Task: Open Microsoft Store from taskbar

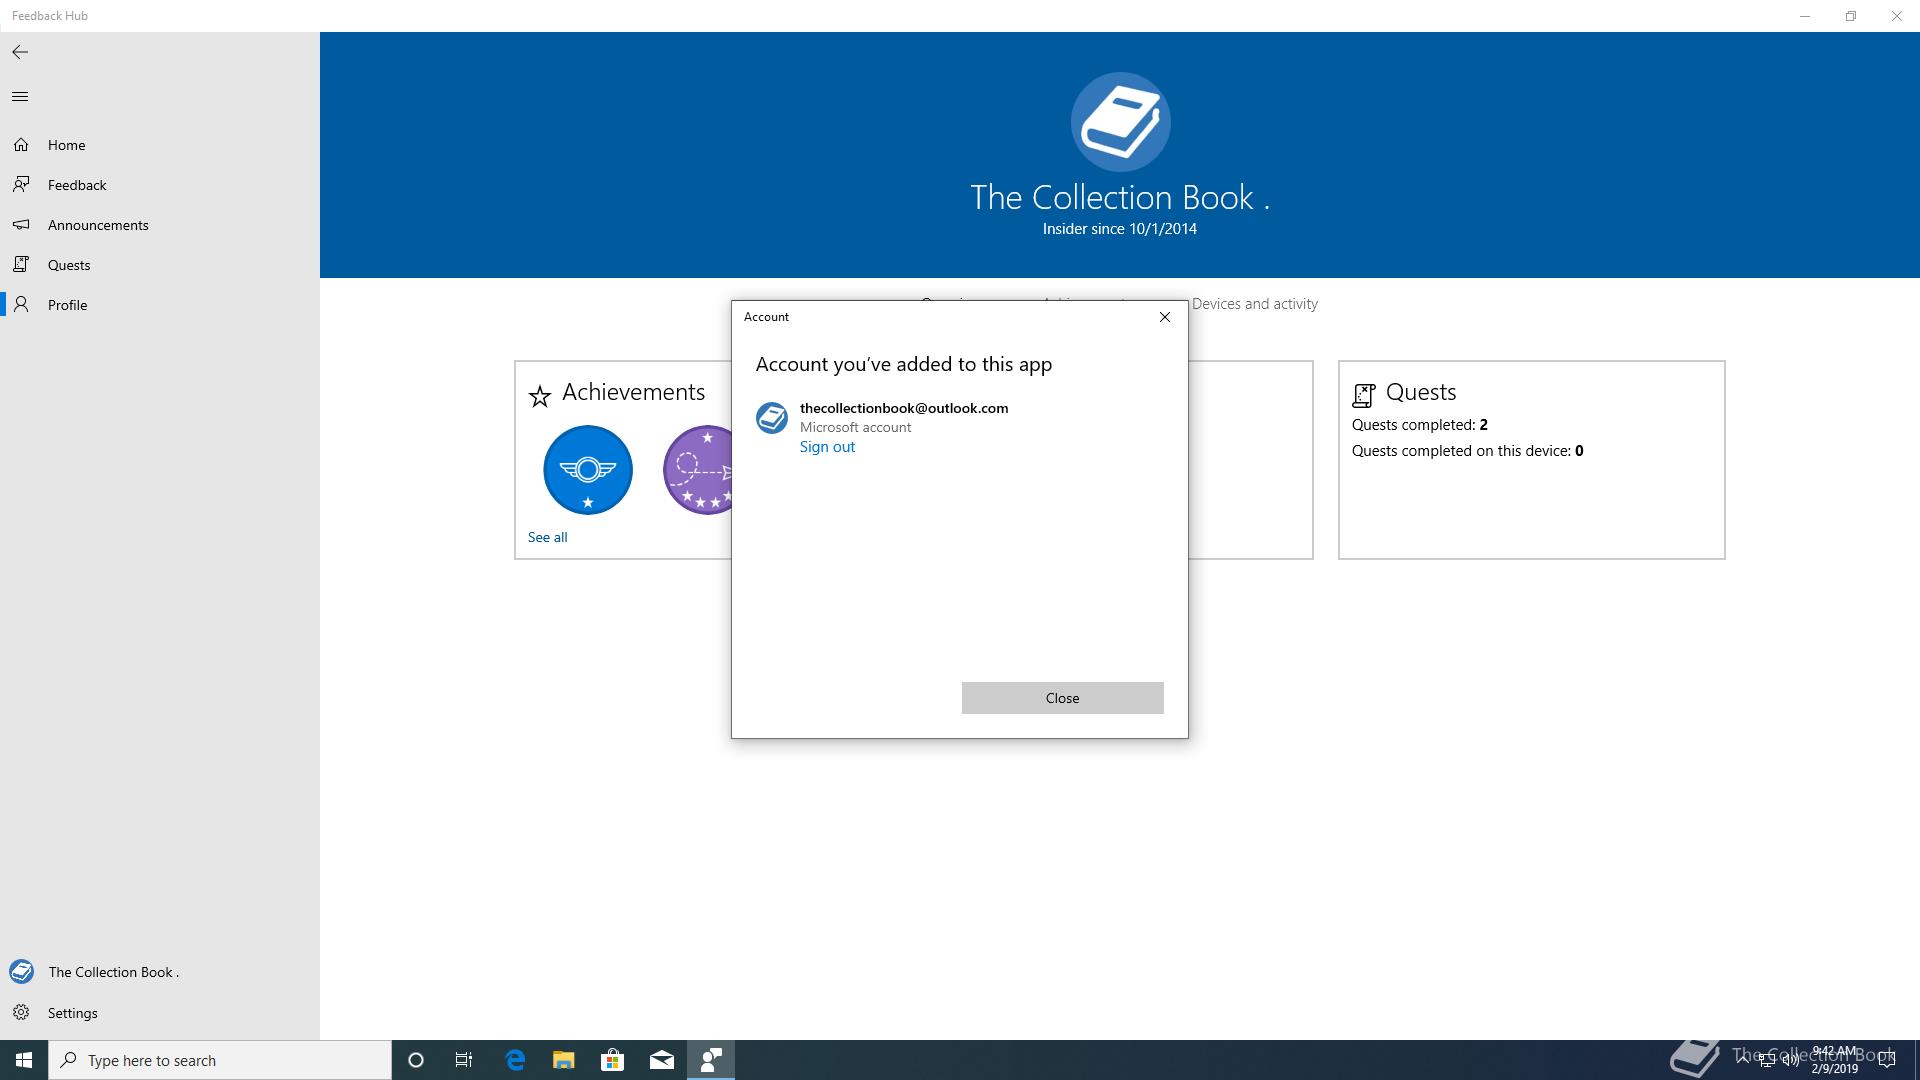Action: 613,1060
